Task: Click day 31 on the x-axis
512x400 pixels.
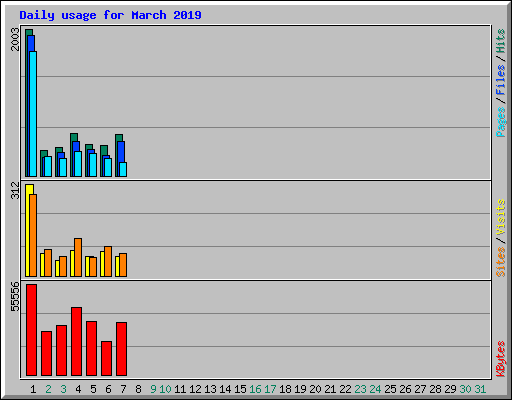Action: pyautogui.click(x=480, y=389)
